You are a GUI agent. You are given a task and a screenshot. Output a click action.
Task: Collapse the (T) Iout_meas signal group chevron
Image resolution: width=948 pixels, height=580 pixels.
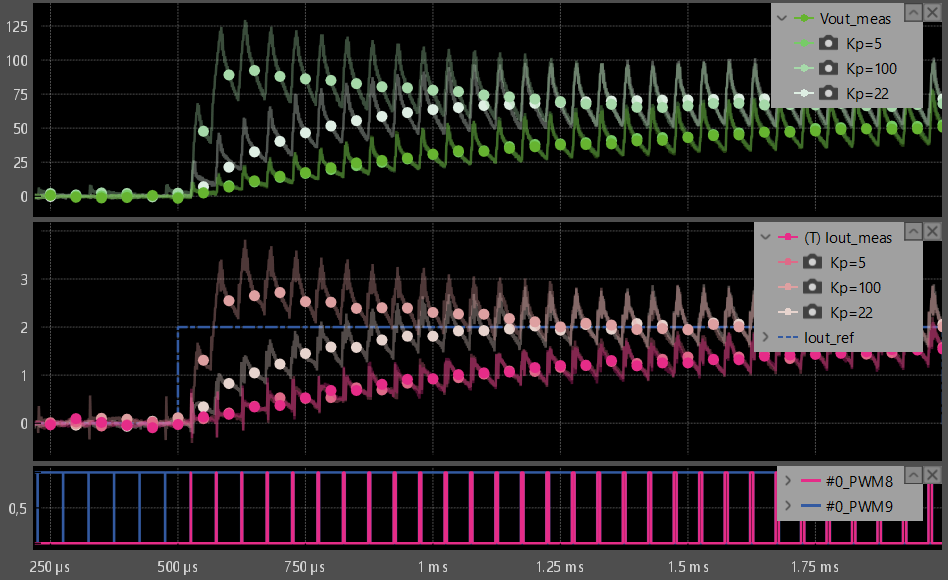765,238
